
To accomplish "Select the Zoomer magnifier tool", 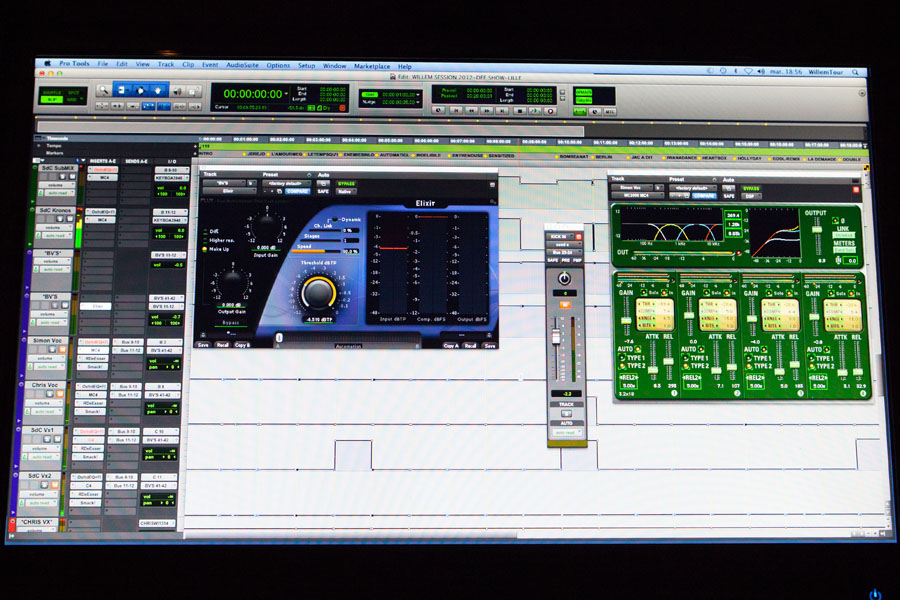I will tap(104, 90).
